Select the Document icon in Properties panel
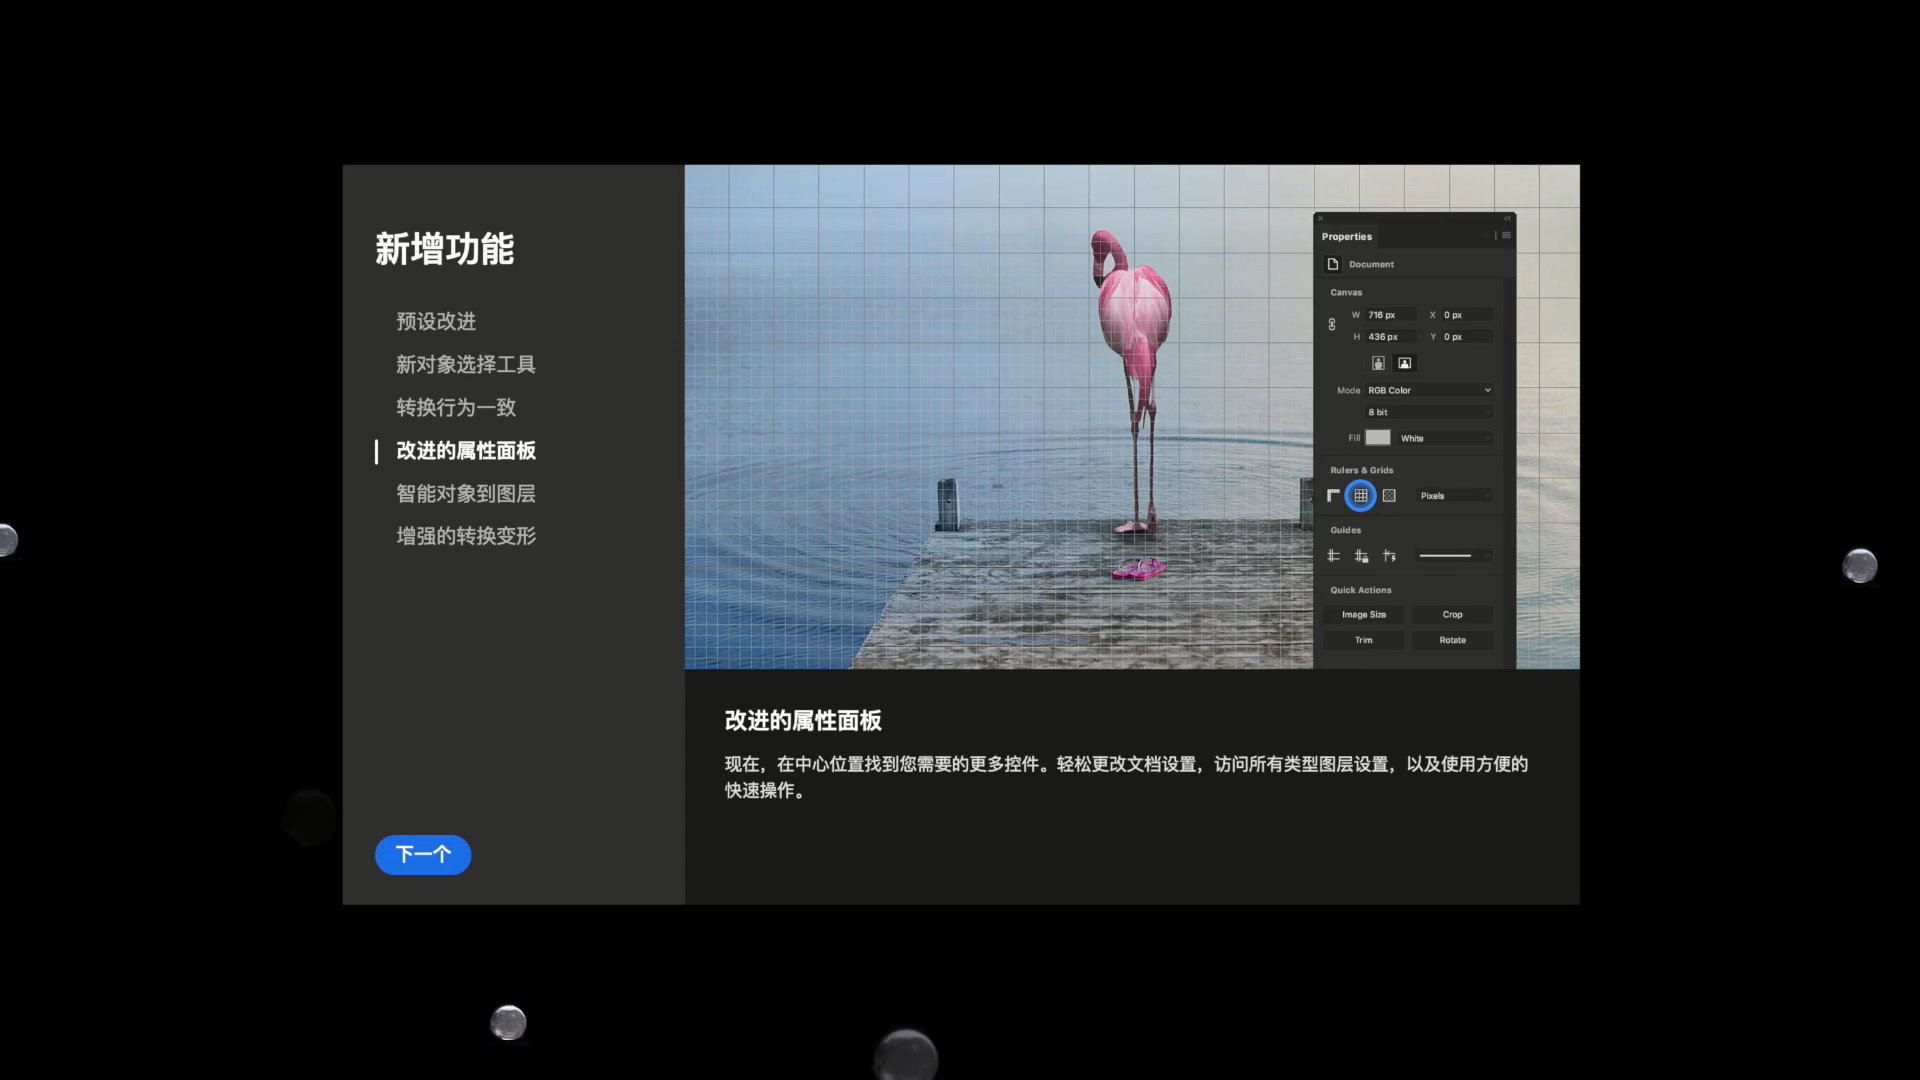This screenshot has height=1080, width=1920. [x=1333, y=264]
